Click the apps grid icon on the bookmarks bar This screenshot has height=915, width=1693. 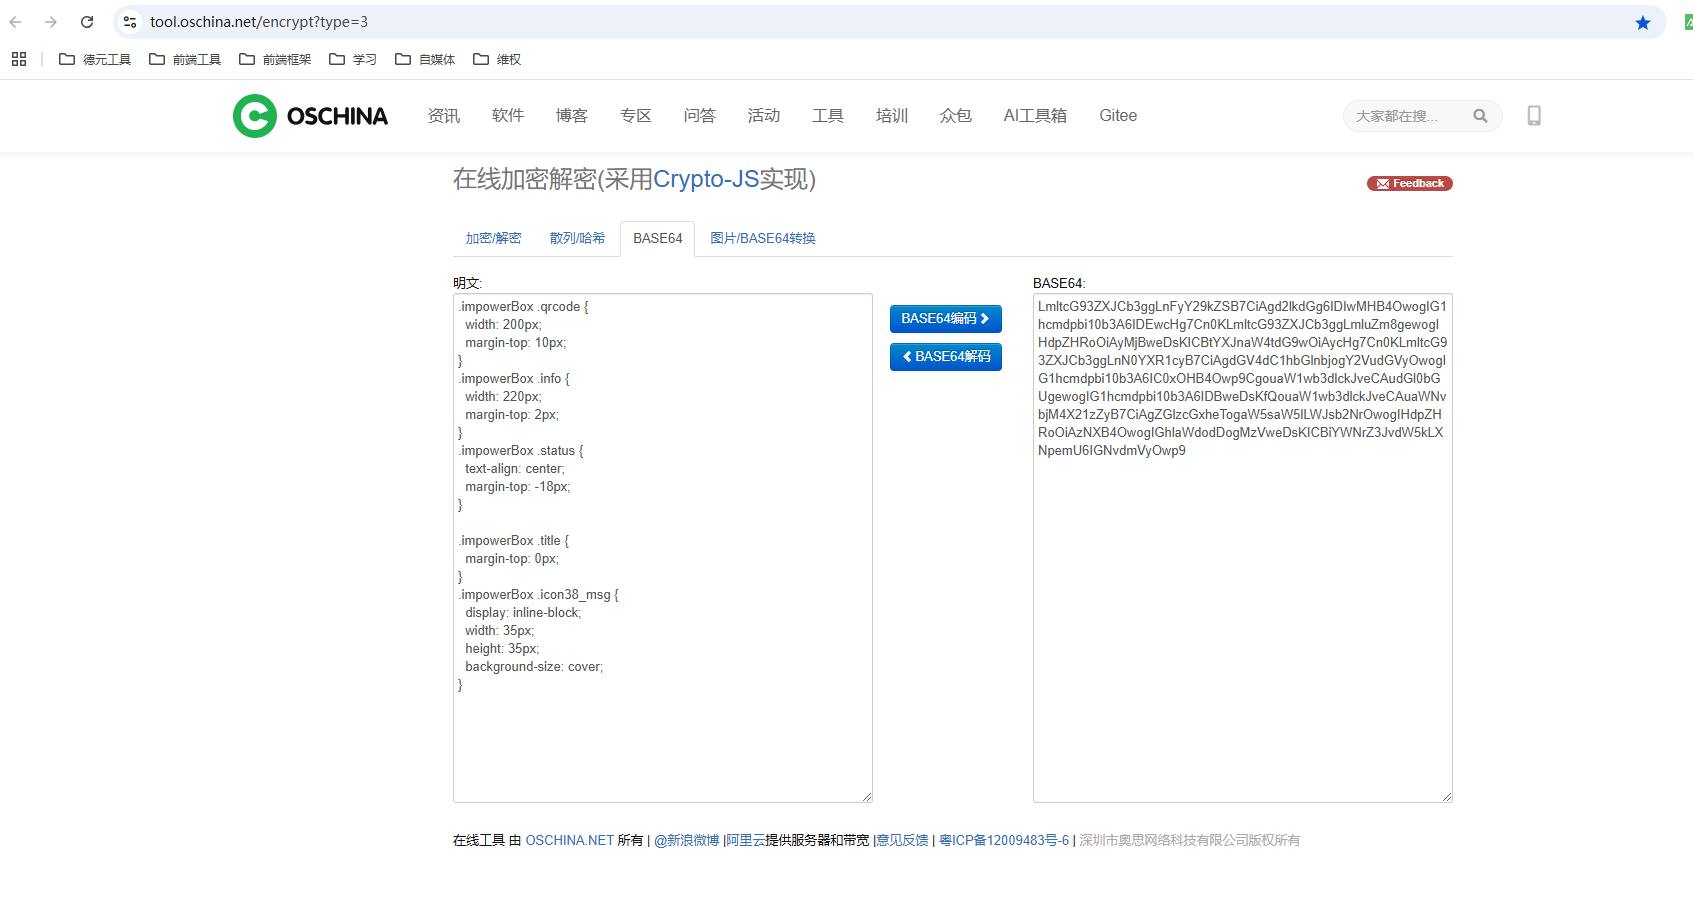point(18,59)
